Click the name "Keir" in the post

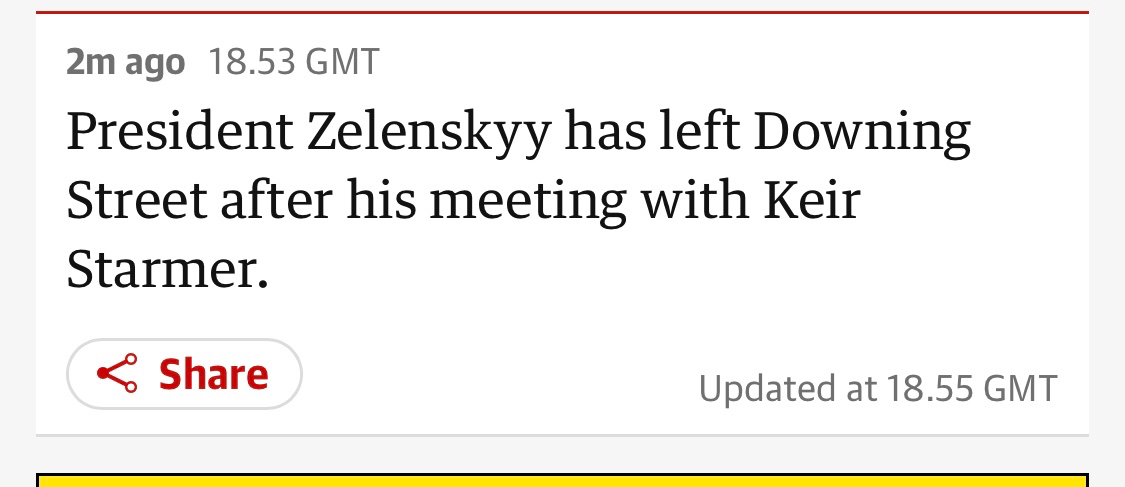[x=811, y=201]
